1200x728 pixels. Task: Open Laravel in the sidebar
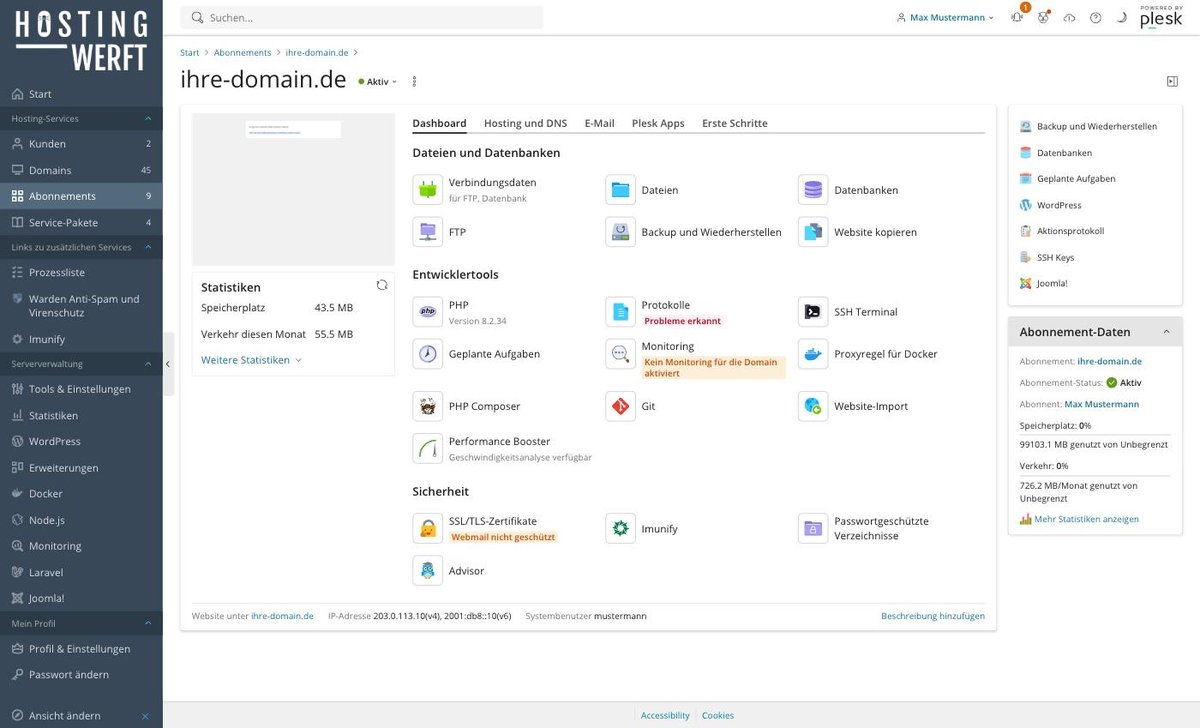[81, 572]
